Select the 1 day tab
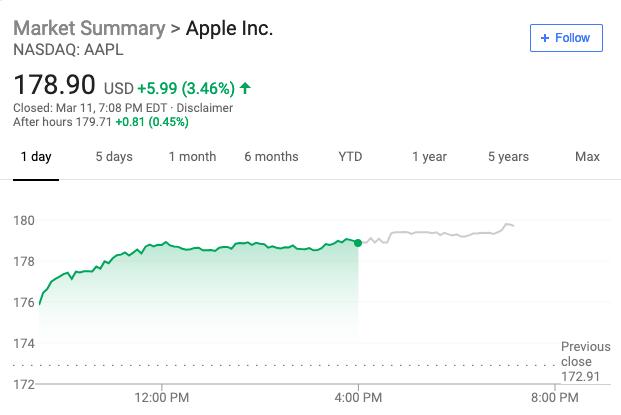The height and width of the screenshot is (415, 621). pos(36,157)
